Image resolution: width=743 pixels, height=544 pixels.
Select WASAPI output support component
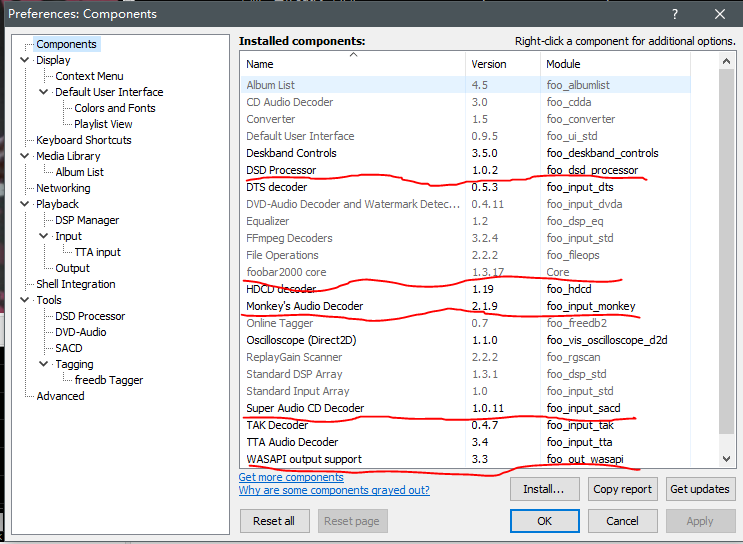click(x=304, y=459)
